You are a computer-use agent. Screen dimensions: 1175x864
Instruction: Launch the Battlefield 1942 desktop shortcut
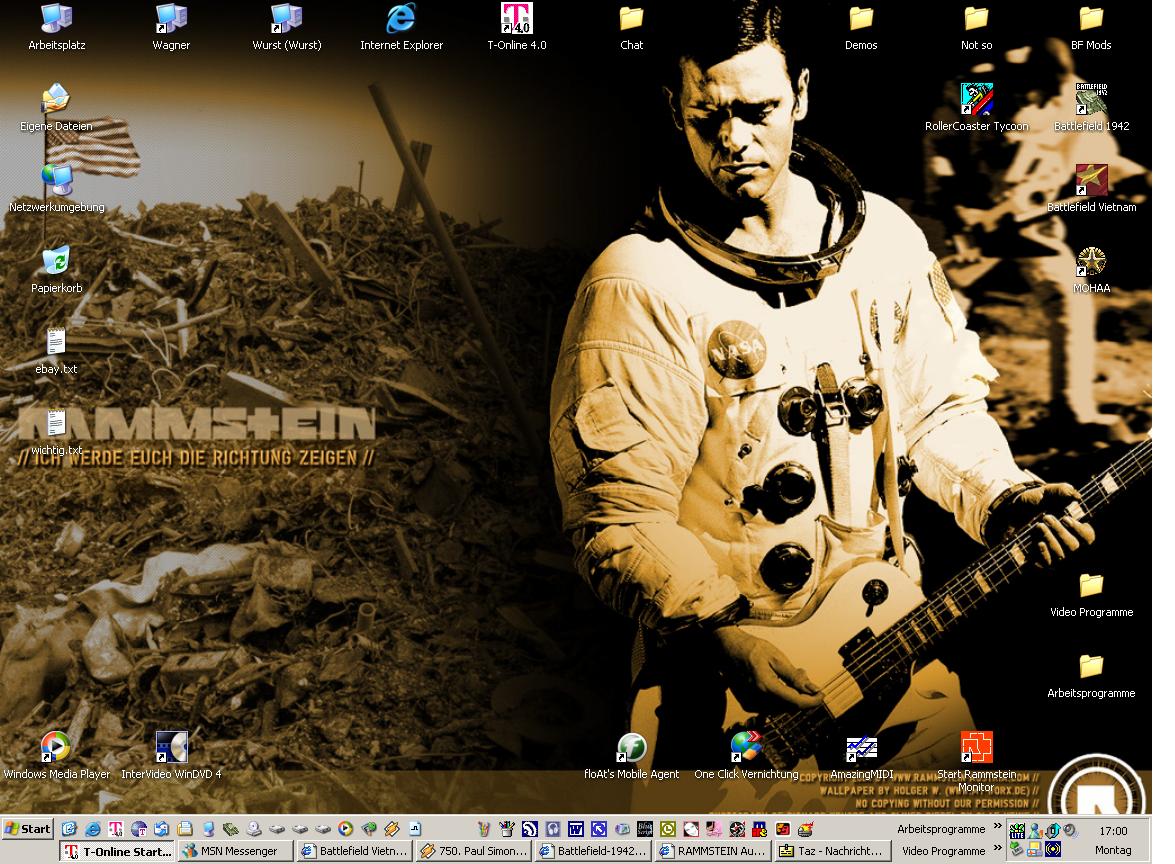1091,108
